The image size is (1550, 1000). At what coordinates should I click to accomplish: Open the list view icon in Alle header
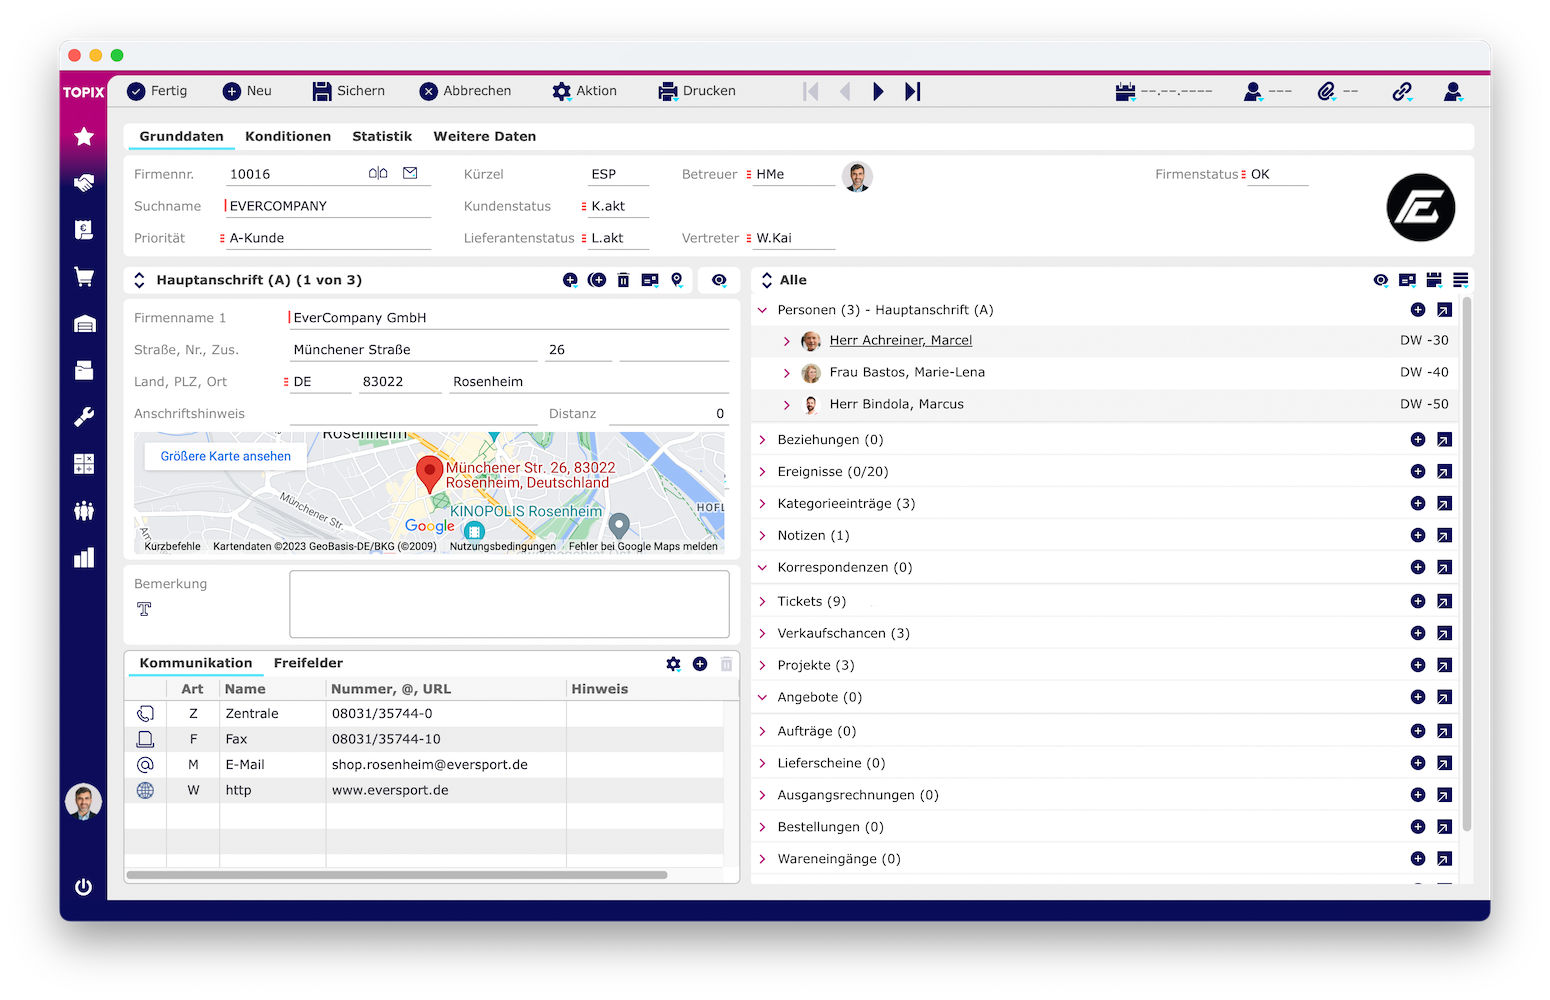pyautogui.click(x=1461, y=280)
